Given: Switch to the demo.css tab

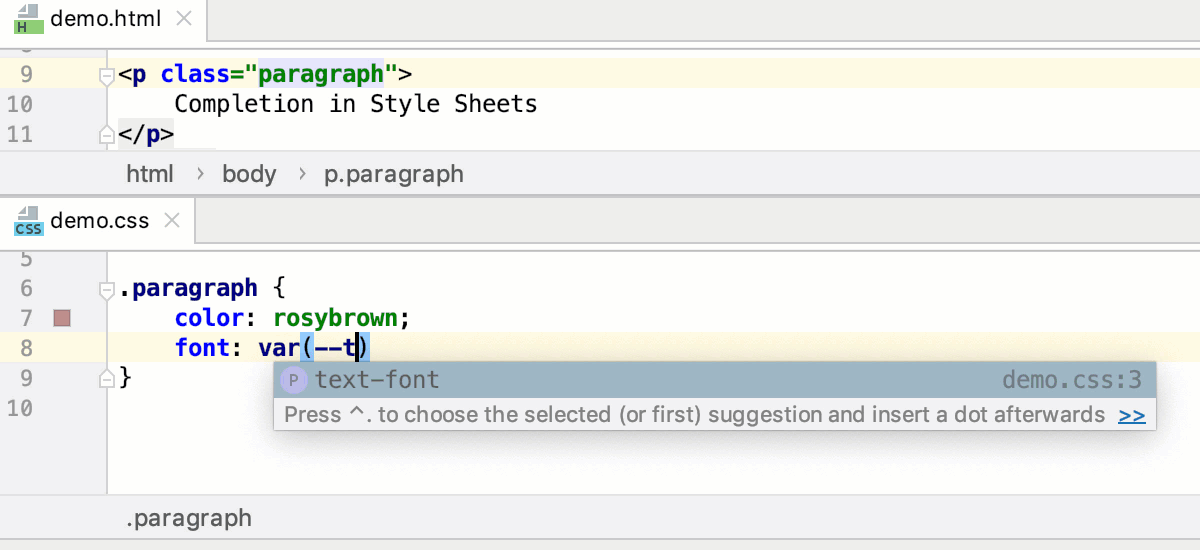Looking at the screenshot, I should [x=99, y=221].
